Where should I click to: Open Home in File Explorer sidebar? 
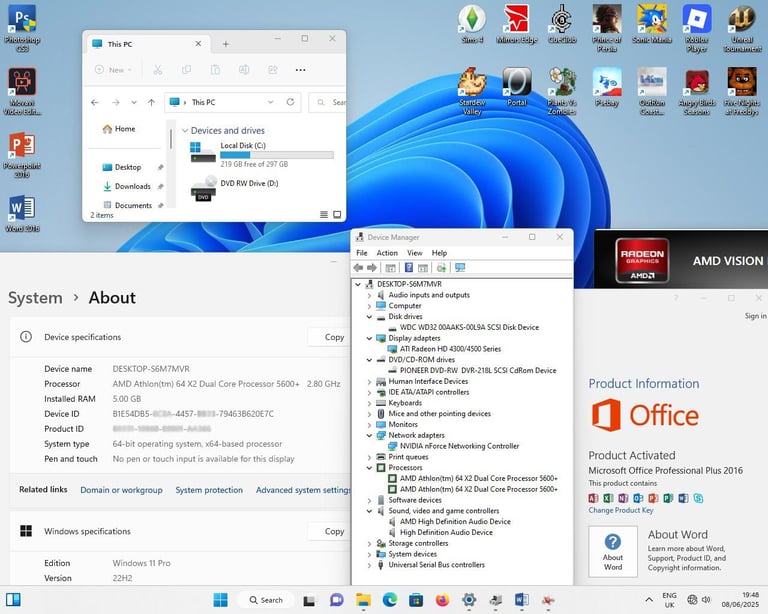tap(119, 129)
